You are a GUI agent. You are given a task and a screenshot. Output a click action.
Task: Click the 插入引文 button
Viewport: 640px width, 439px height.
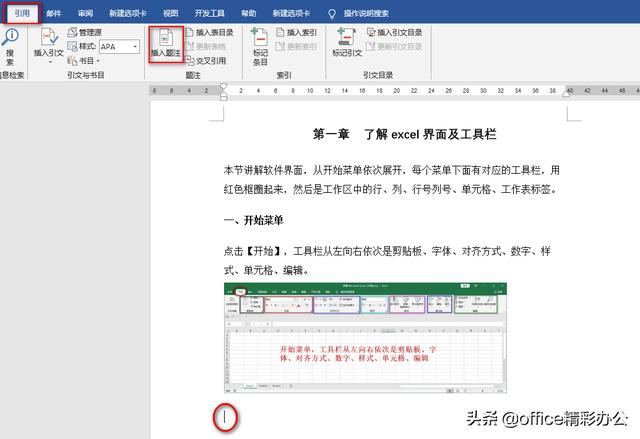pos(49,46)
